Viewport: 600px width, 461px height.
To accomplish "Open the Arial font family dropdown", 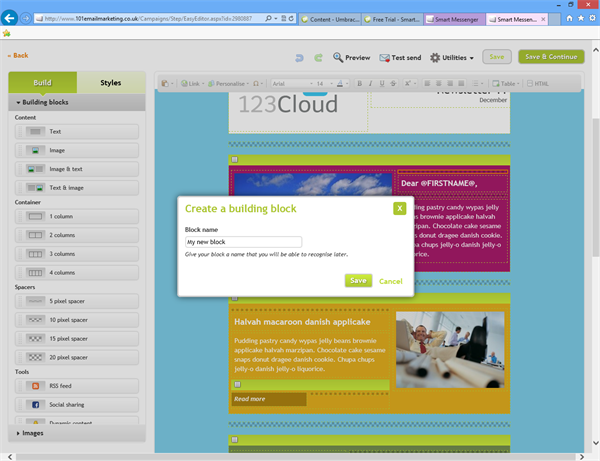I will tap(292, 83).
